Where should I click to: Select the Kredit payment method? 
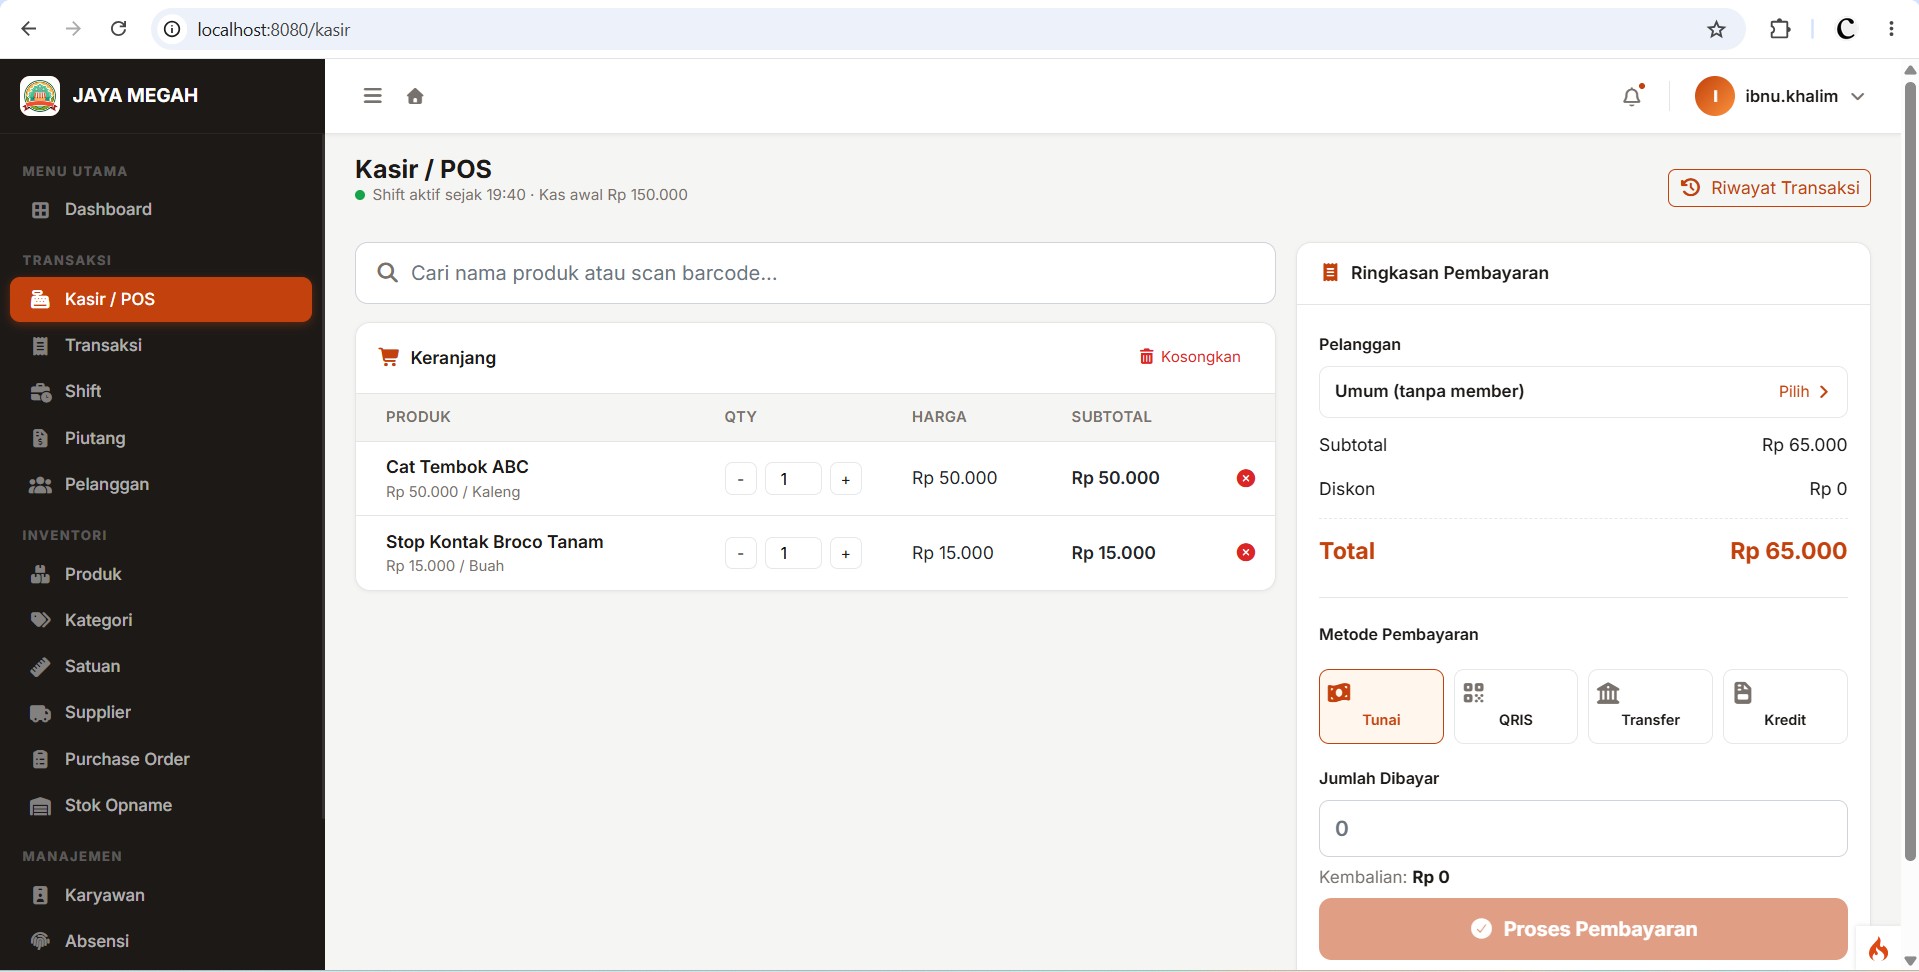(x=1785, y=706)
